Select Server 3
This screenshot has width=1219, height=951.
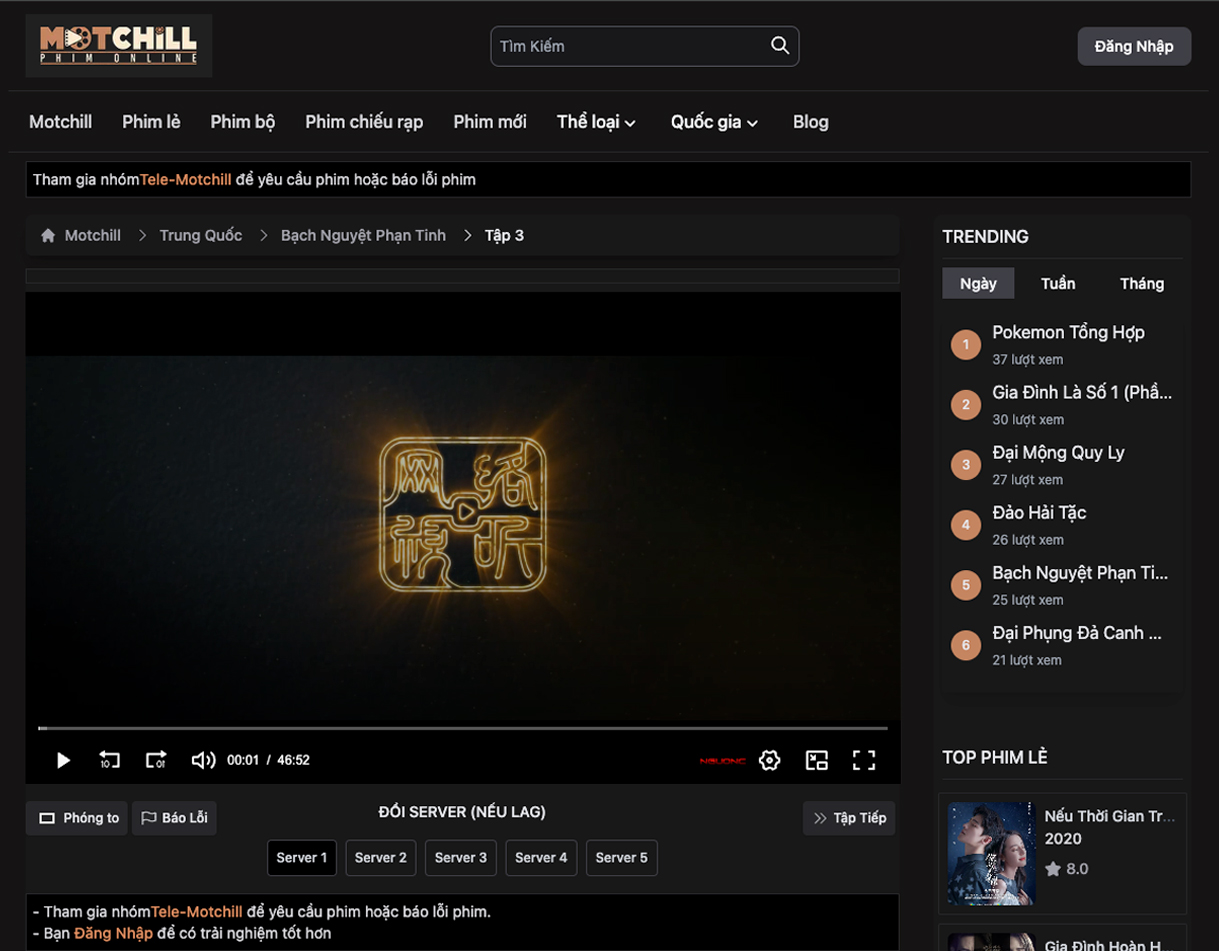point(461,858)
